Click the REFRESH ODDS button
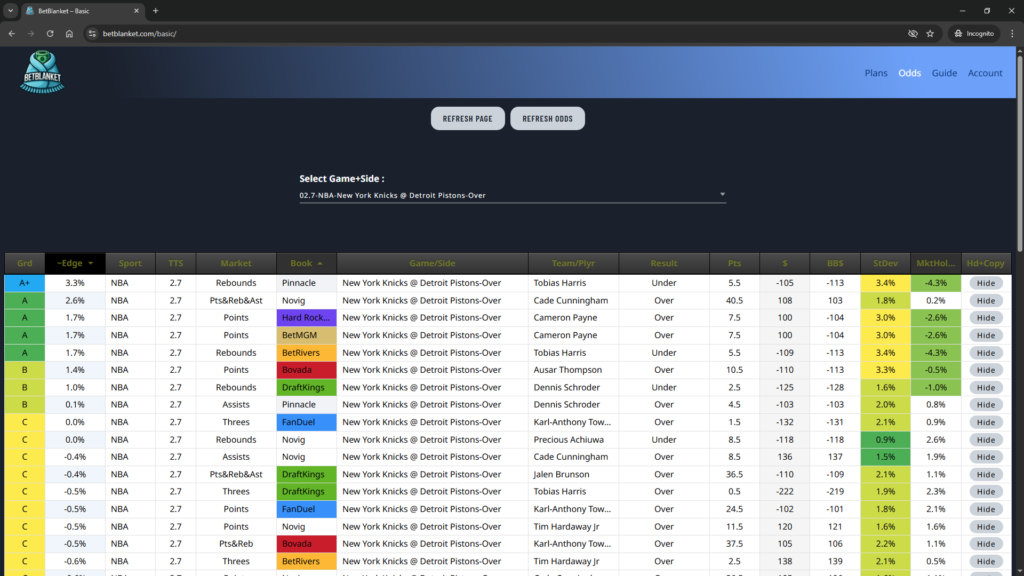The image size is (1024, 576). (547, 118)
